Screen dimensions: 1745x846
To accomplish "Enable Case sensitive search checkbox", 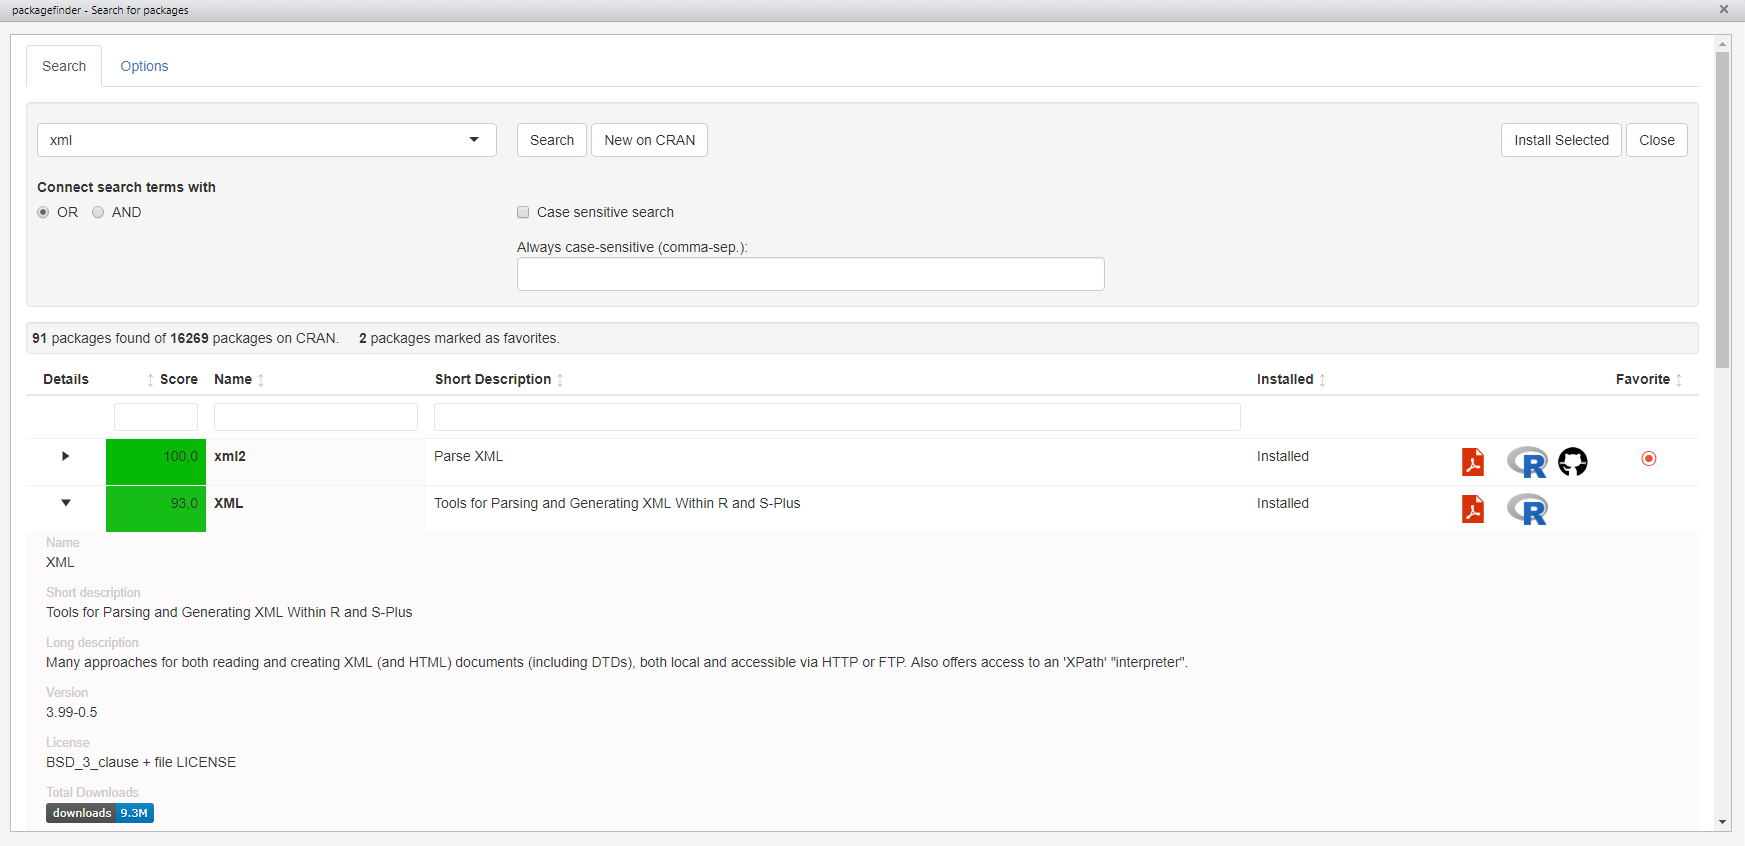I will pos(523,212).
